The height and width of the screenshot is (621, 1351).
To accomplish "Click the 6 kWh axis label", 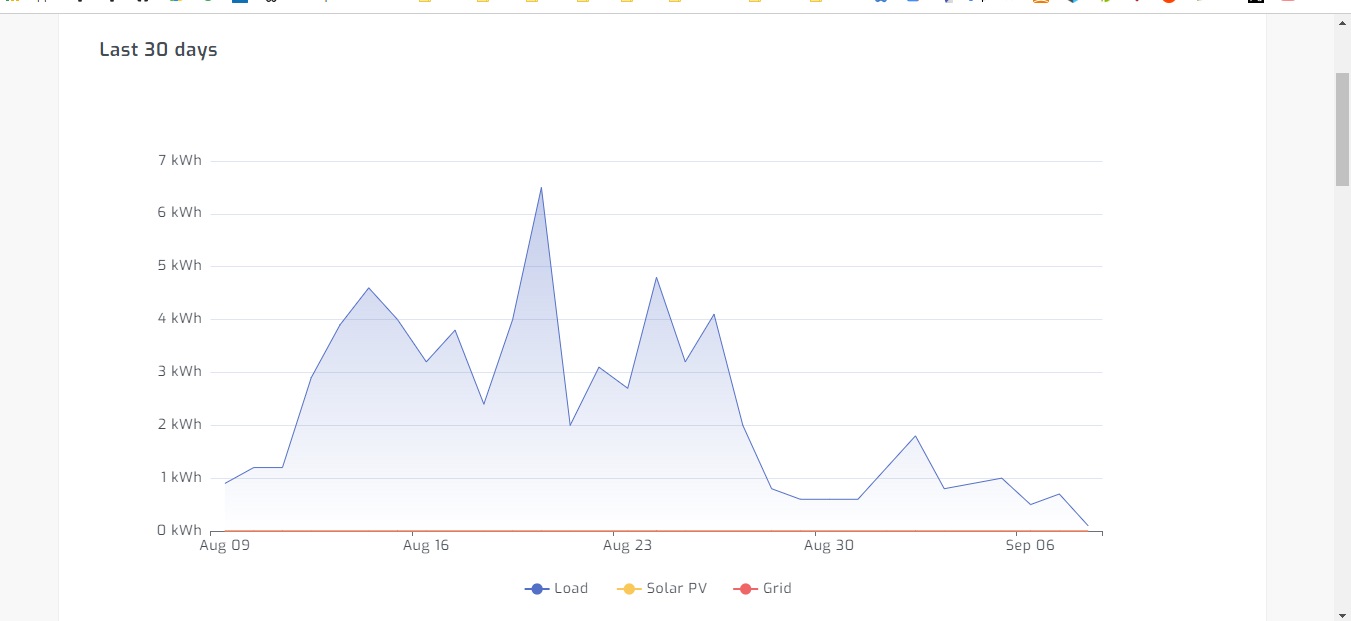I will pyautogui.click(x=179, y=212).
